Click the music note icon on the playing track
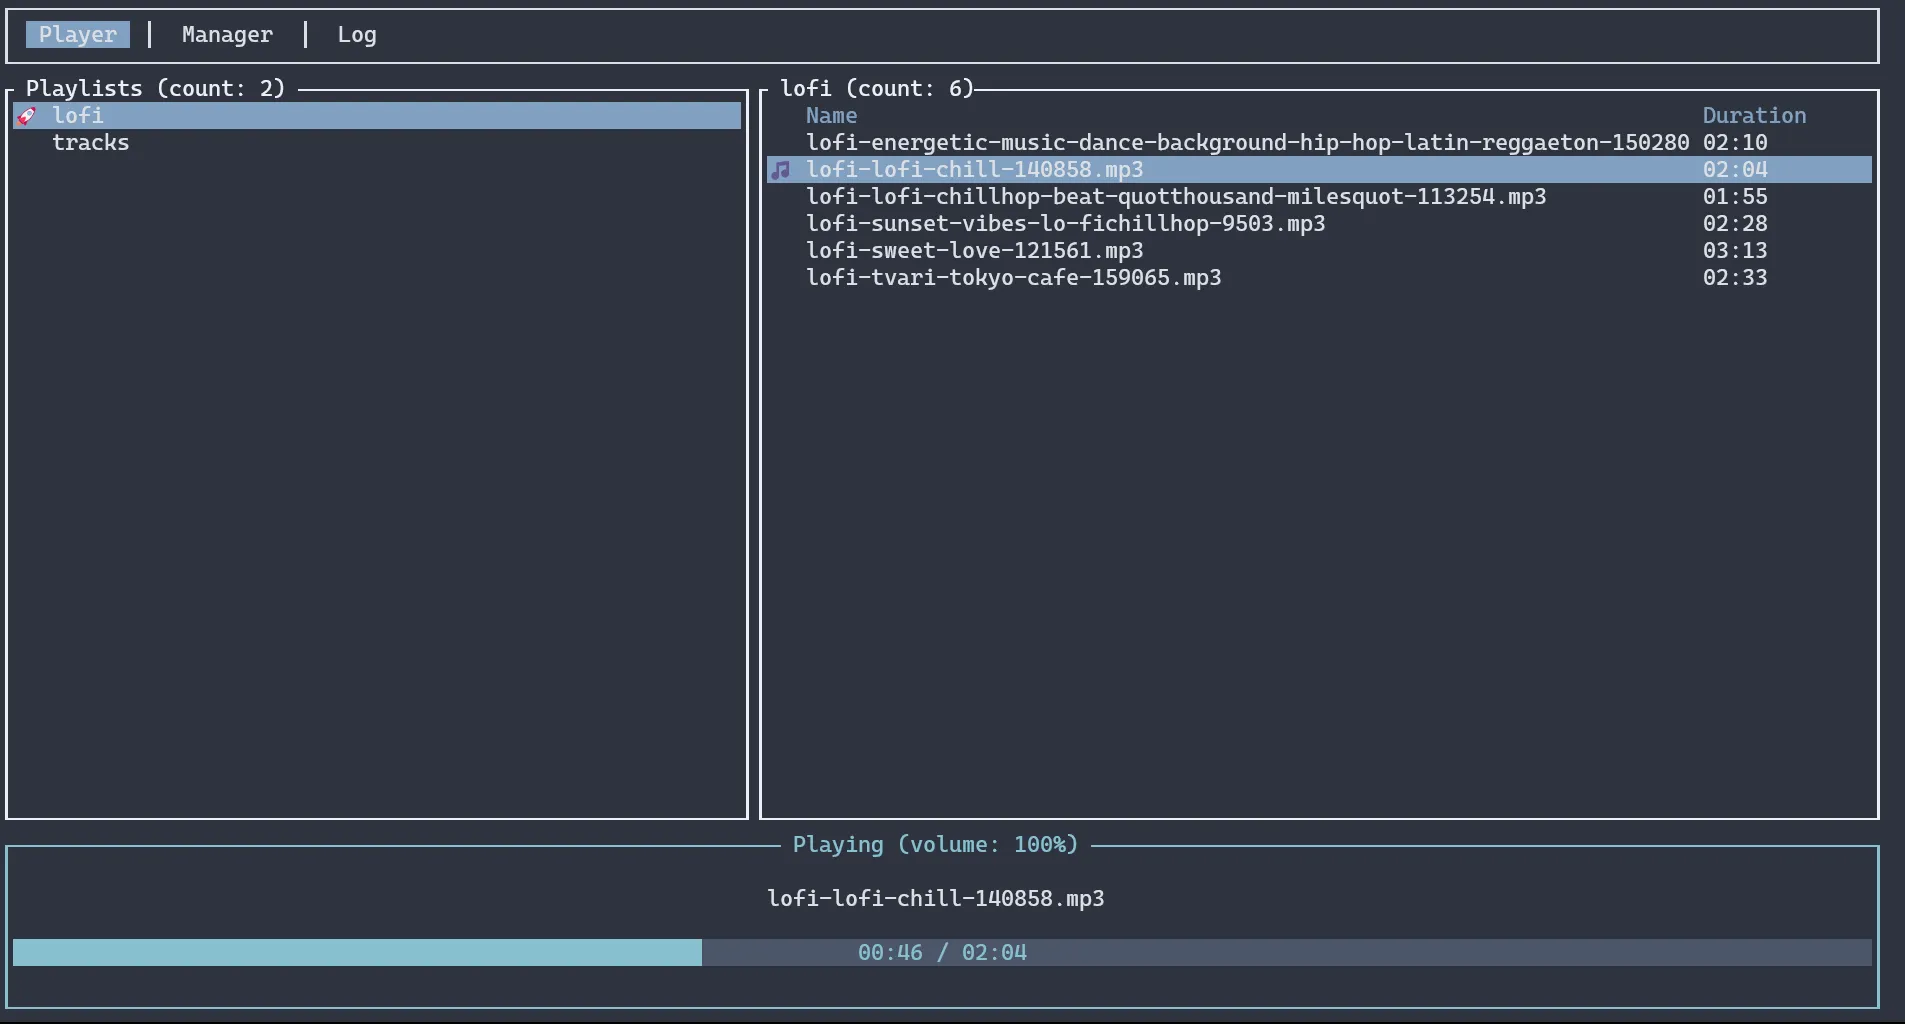The width and height of the screenshot is (1905, 1024). (x=781, y=169)
